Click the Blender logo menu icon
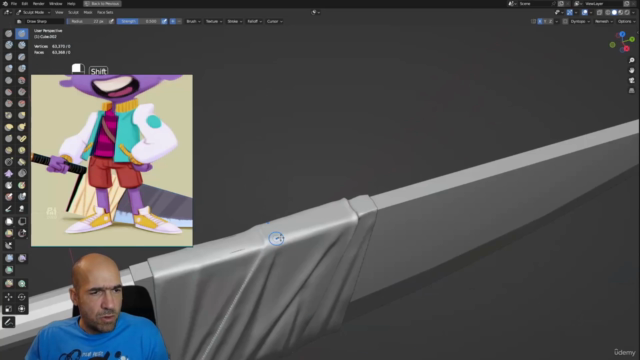Image resolution: width=640 pixels, height=360 pixels. tap(5, 4)
